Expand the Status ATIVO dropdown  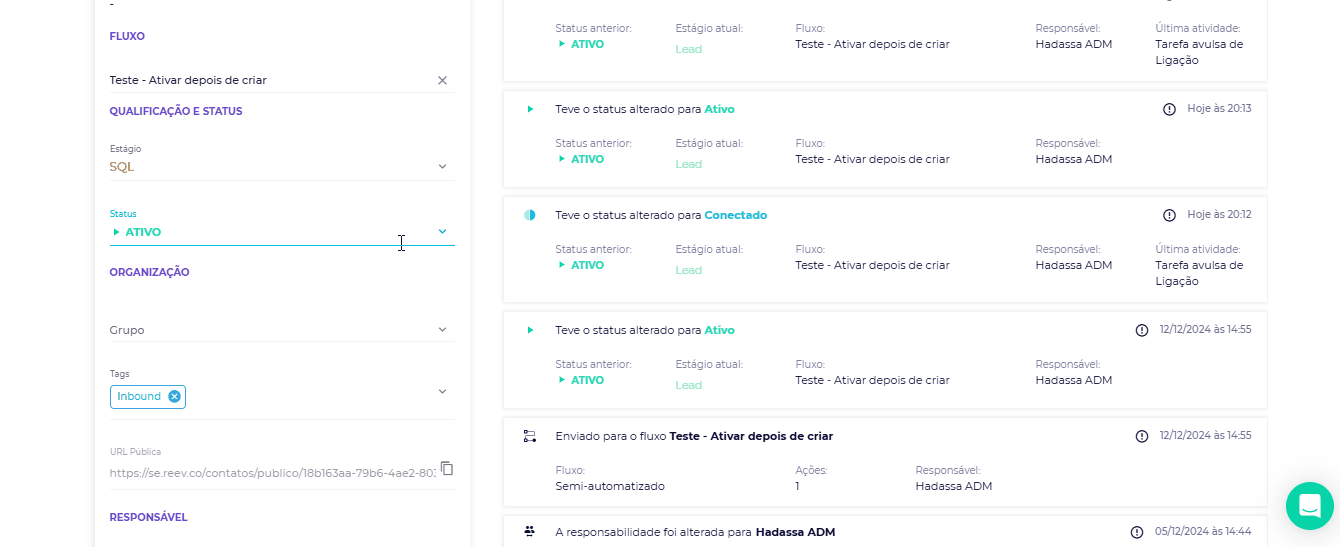click(282, 232)
